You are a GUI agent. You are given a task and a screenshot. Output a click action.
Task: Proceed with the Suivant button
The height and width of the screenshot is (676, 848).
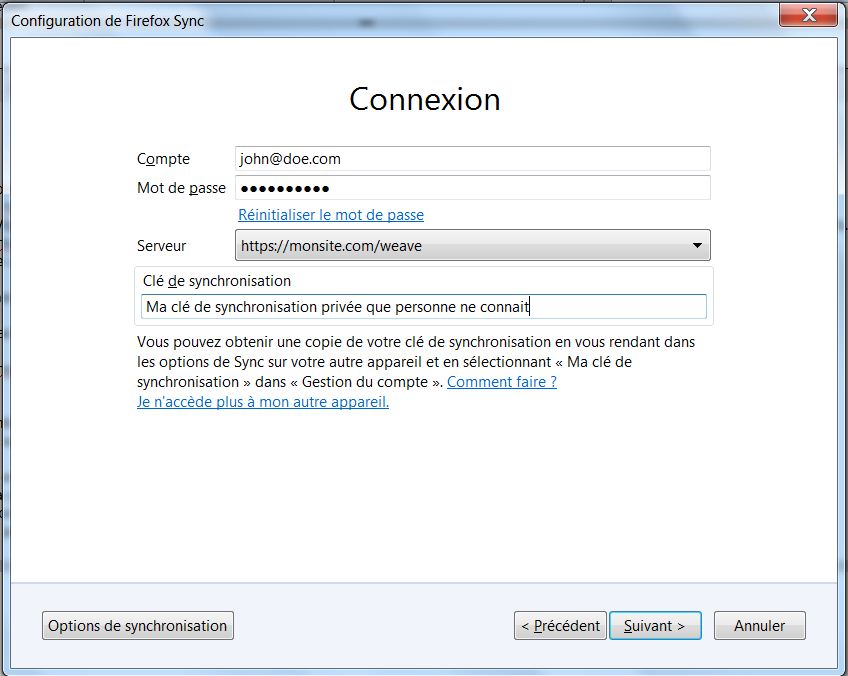click(655, 626)
